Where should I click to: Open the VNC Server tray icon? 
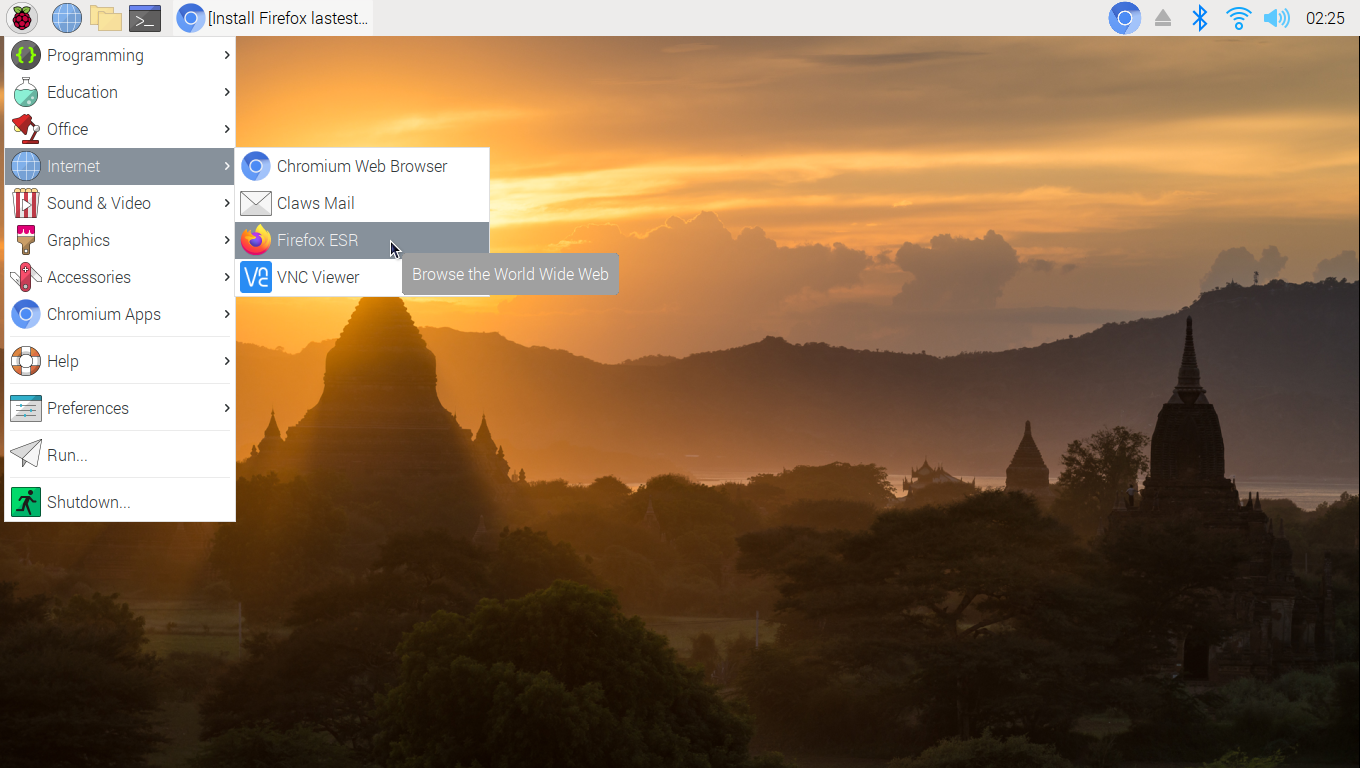click(x=1124, y=17)
